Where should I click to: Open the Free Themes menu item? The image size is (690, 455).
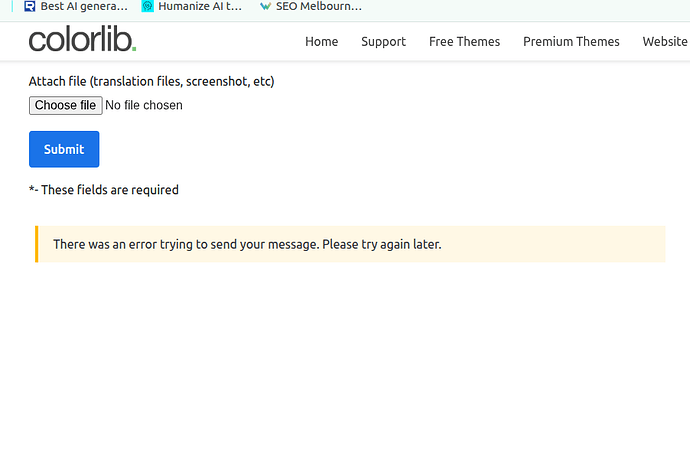point(464,41)
